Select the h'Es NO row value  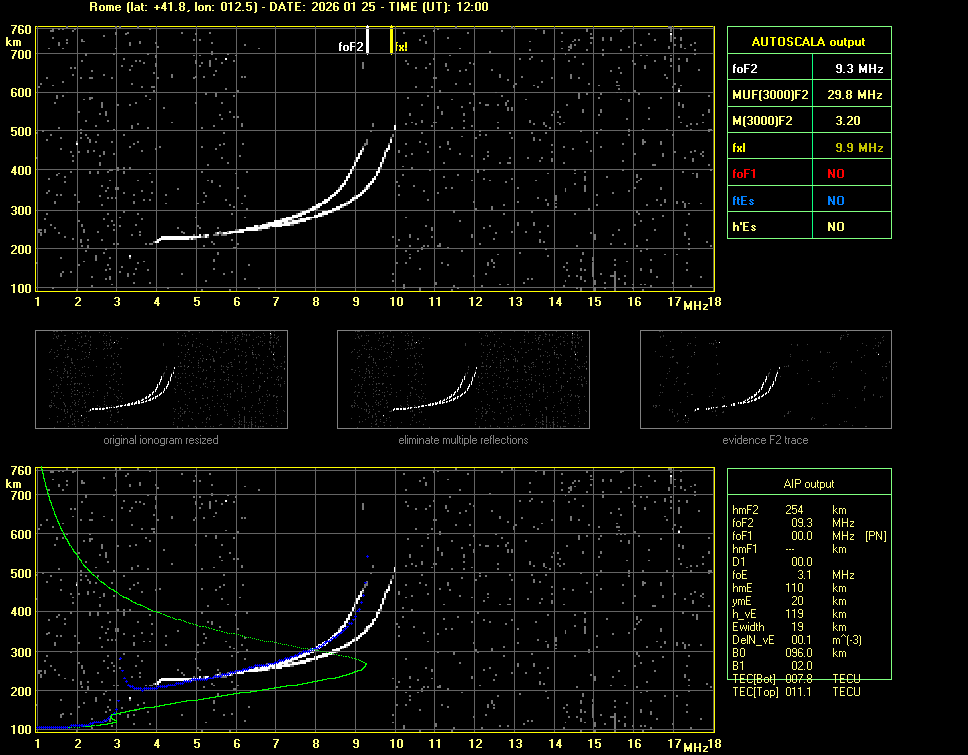pos(836,227)
